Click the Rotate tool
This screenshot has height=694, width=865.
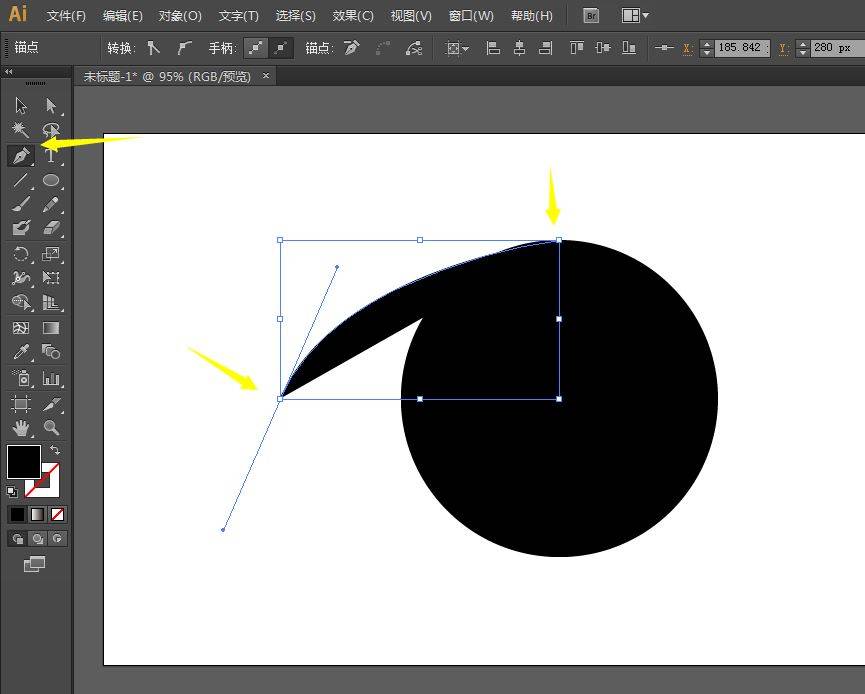tap(20, 254)
